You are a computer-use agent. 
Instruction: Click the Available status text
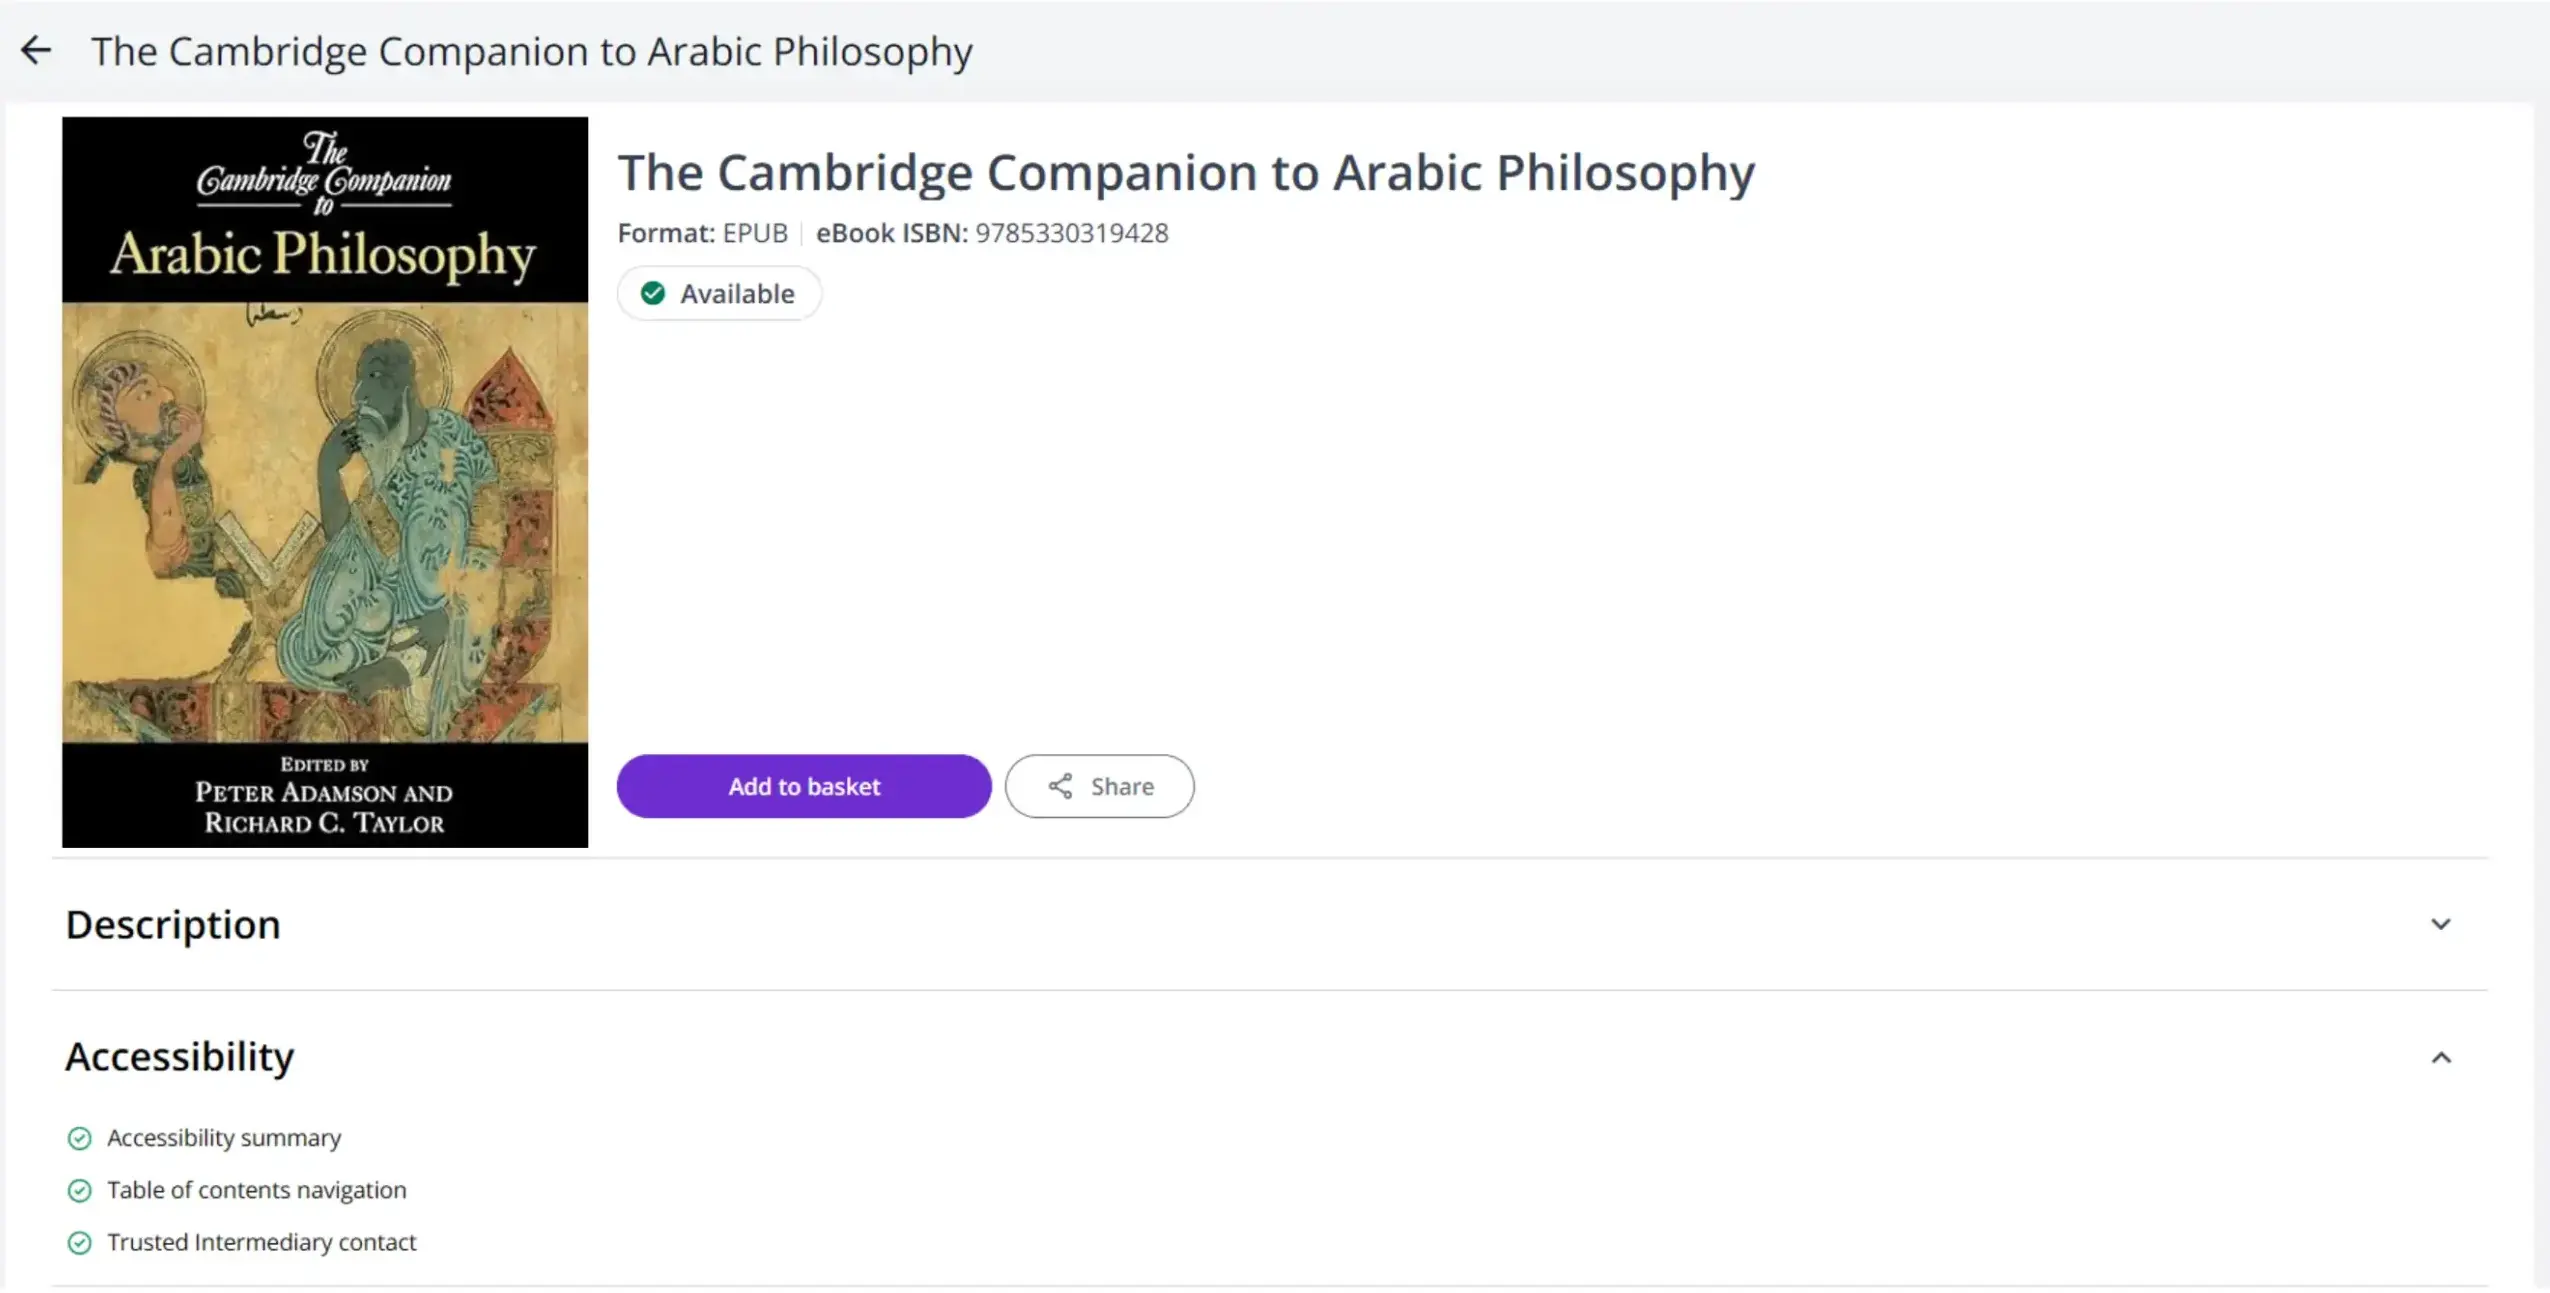pos(737,294)
